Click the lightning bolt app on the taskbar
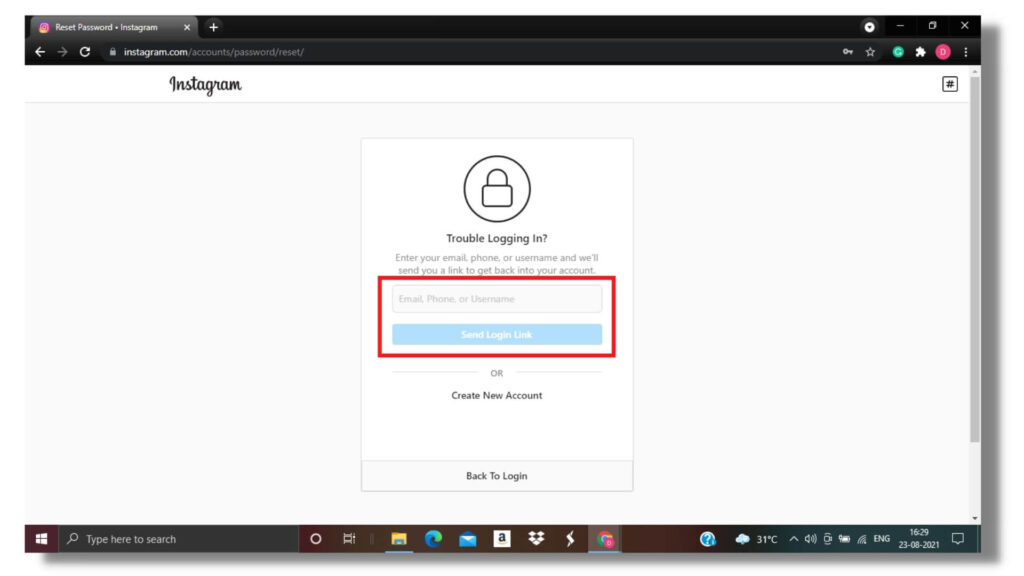 pos(570,539)
